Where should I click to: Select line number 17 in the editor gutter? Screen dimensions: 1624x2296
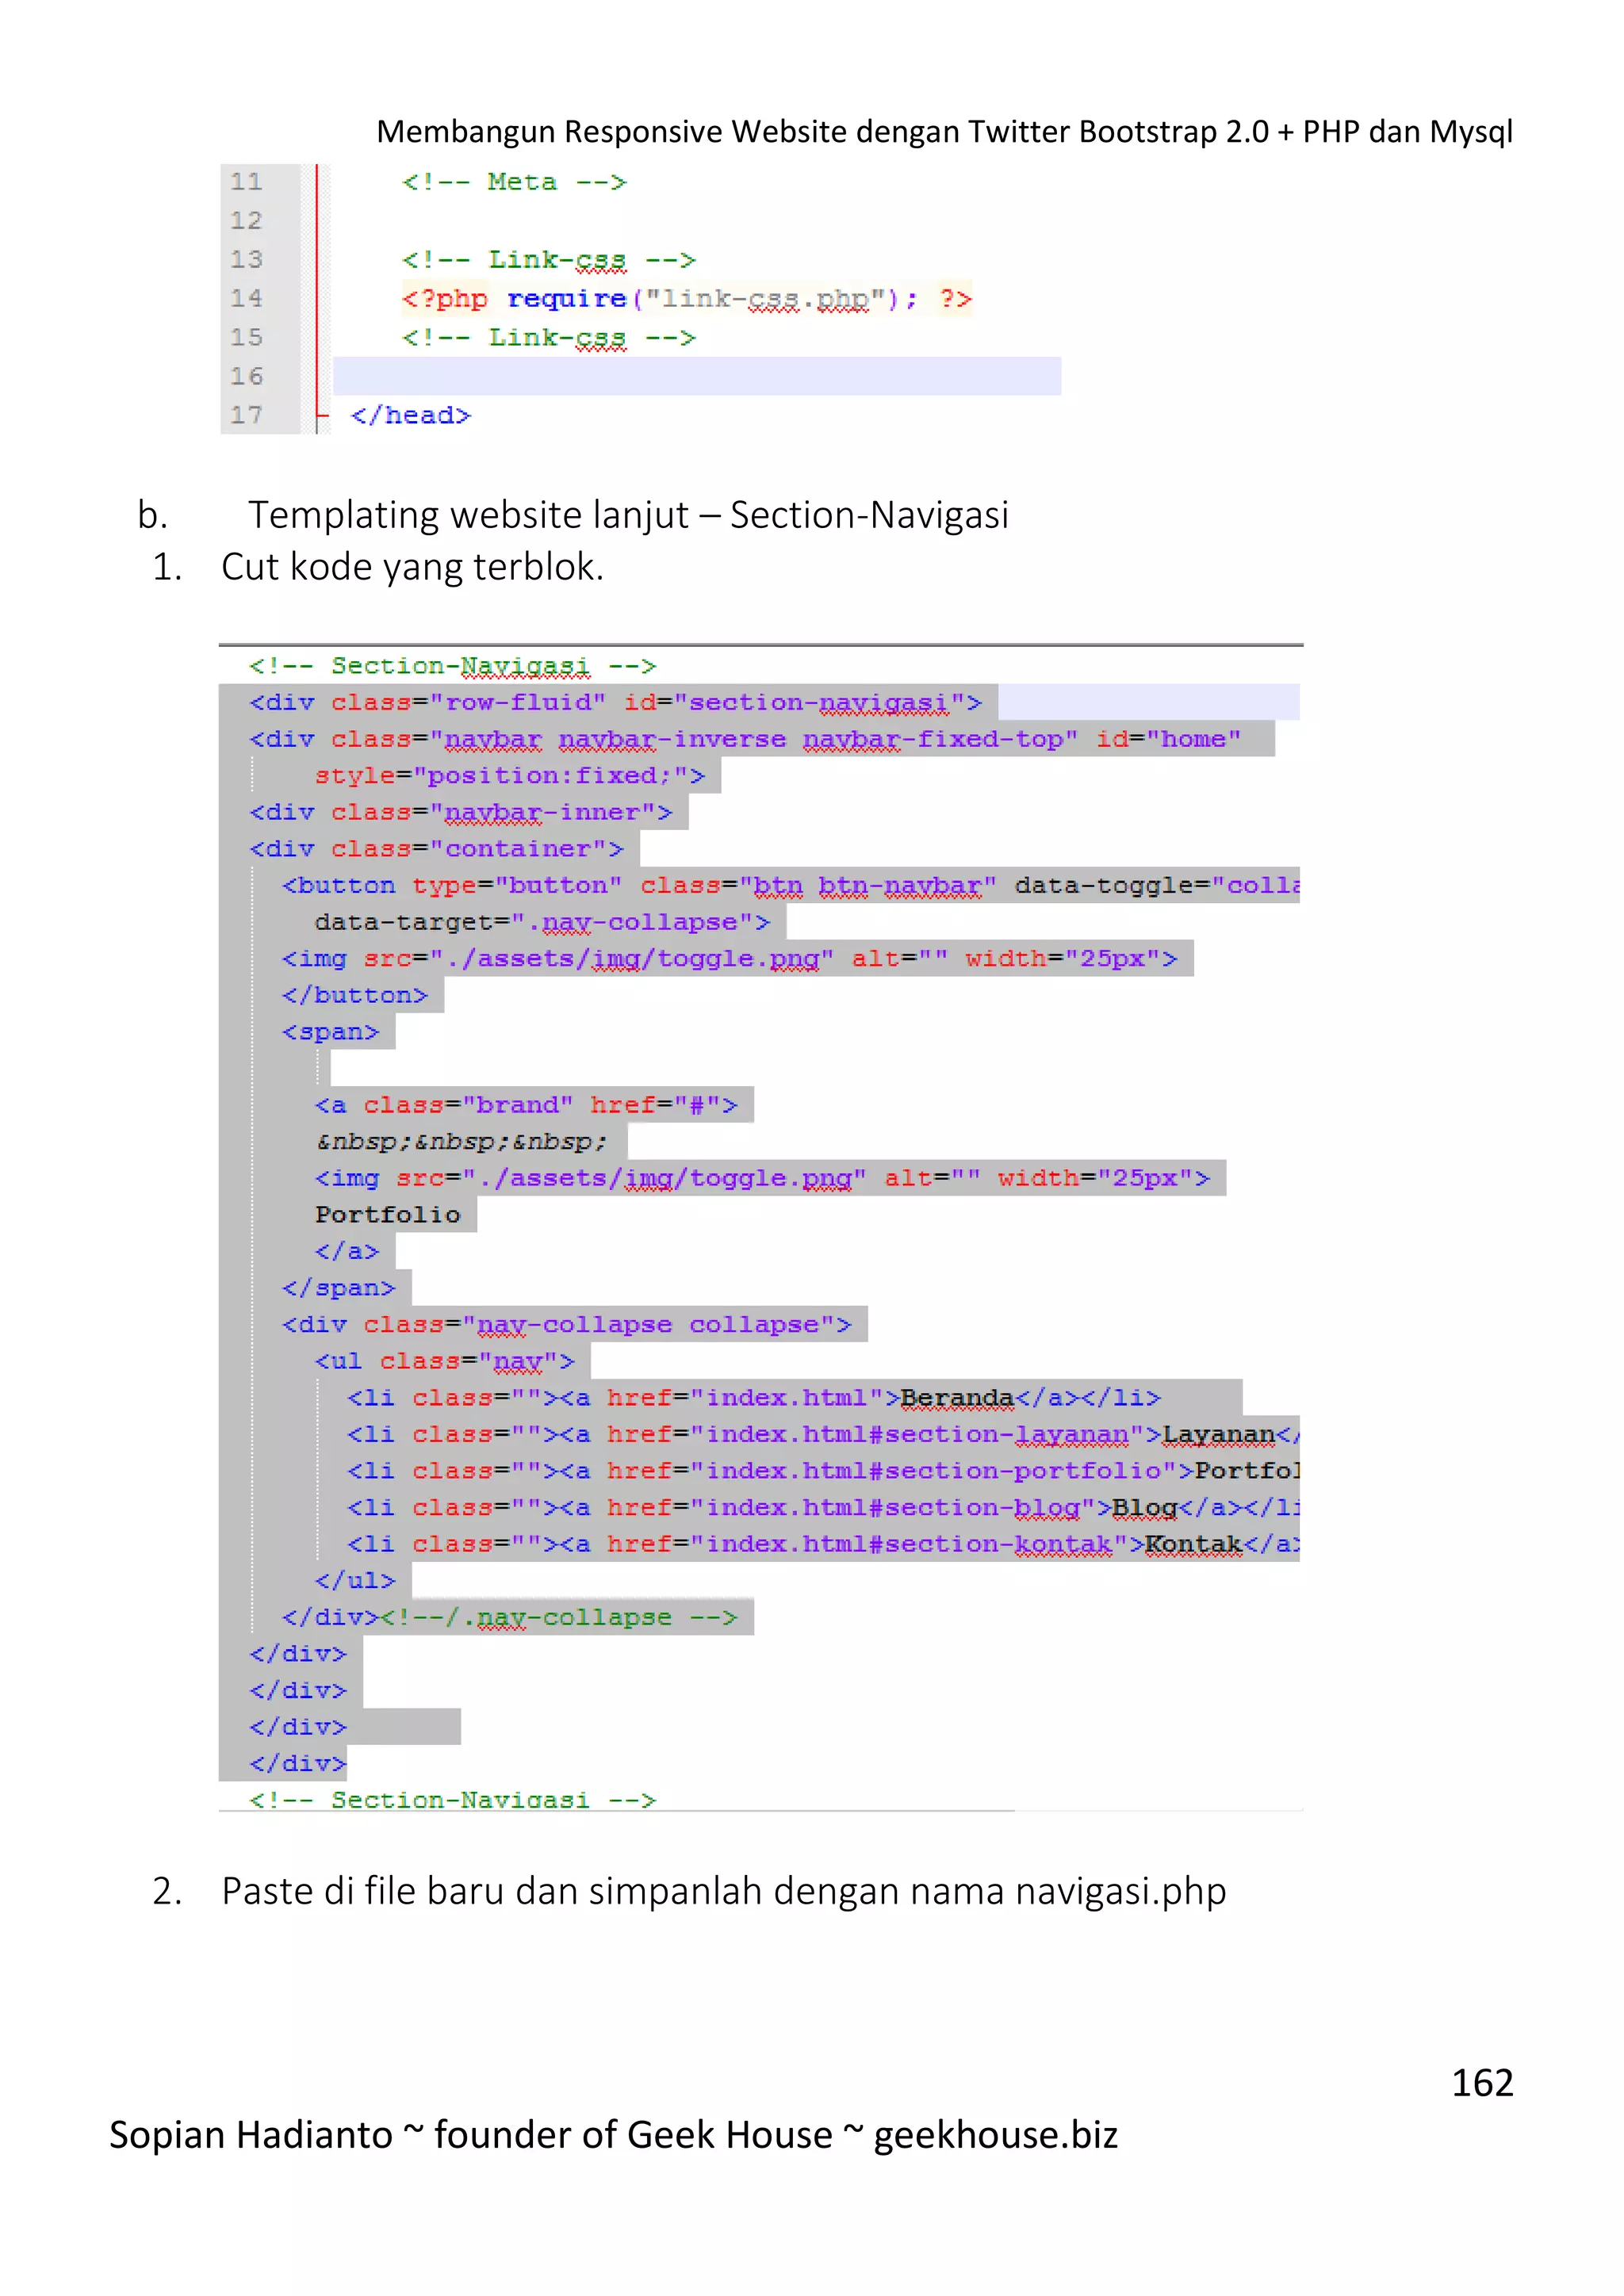(x=246, y=415)
